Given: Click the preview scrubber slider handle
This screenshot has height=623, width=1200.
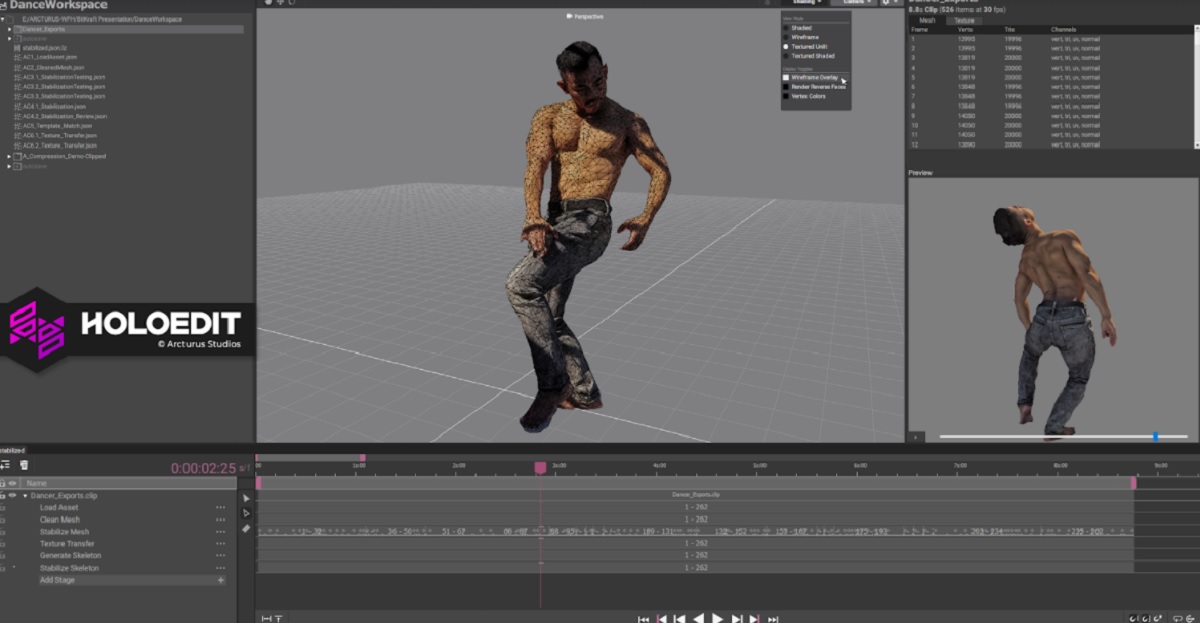Looking at the screenshot, I should [1156, 436].
